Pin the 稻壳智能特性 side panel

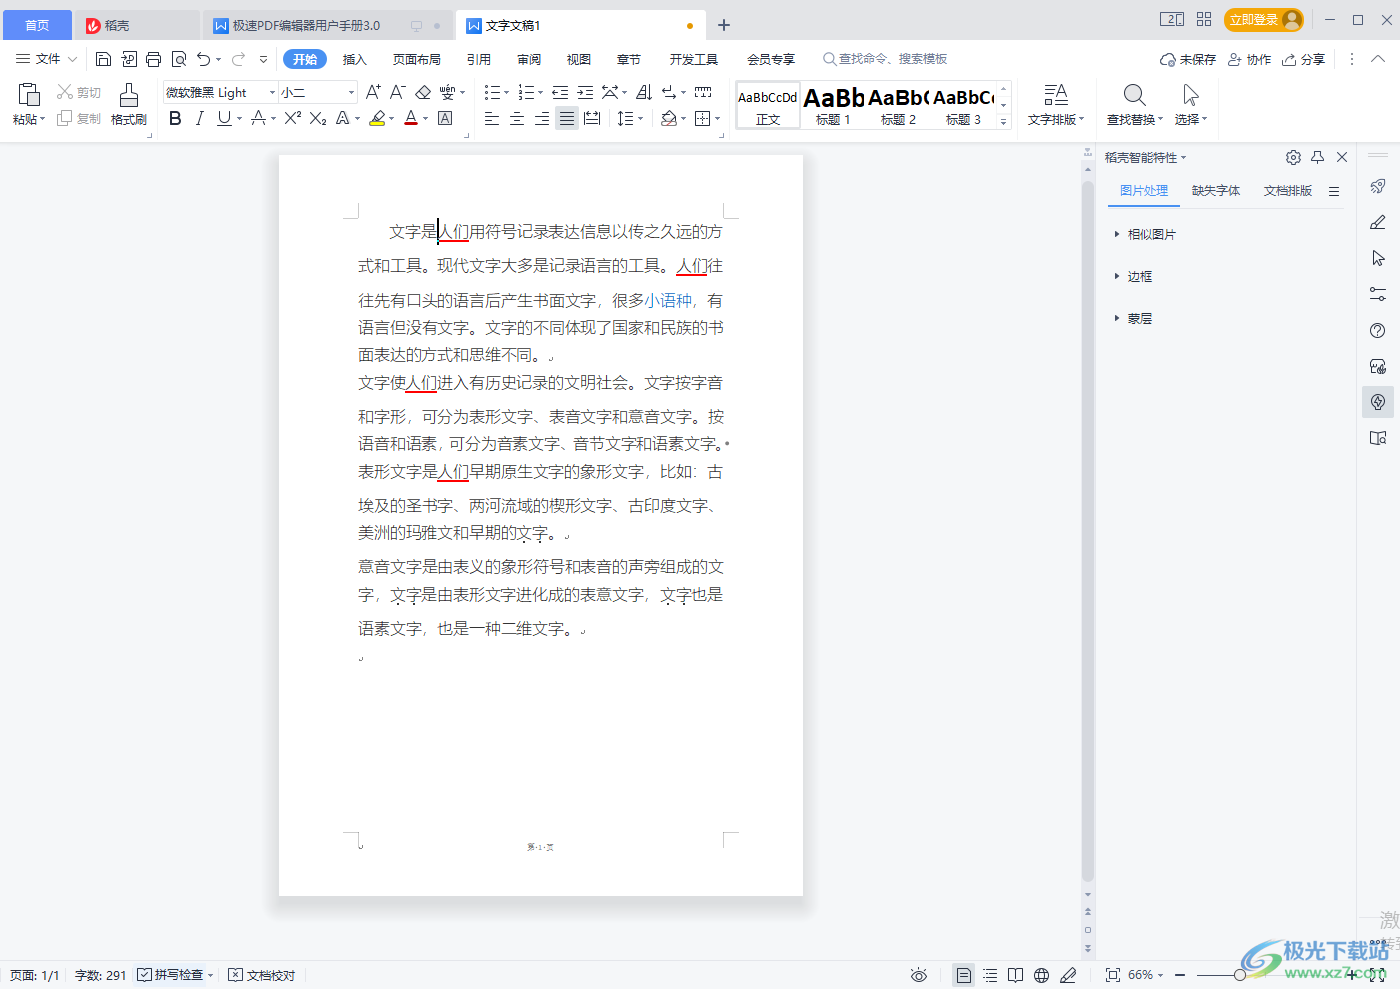click(x=1318, y=157)
